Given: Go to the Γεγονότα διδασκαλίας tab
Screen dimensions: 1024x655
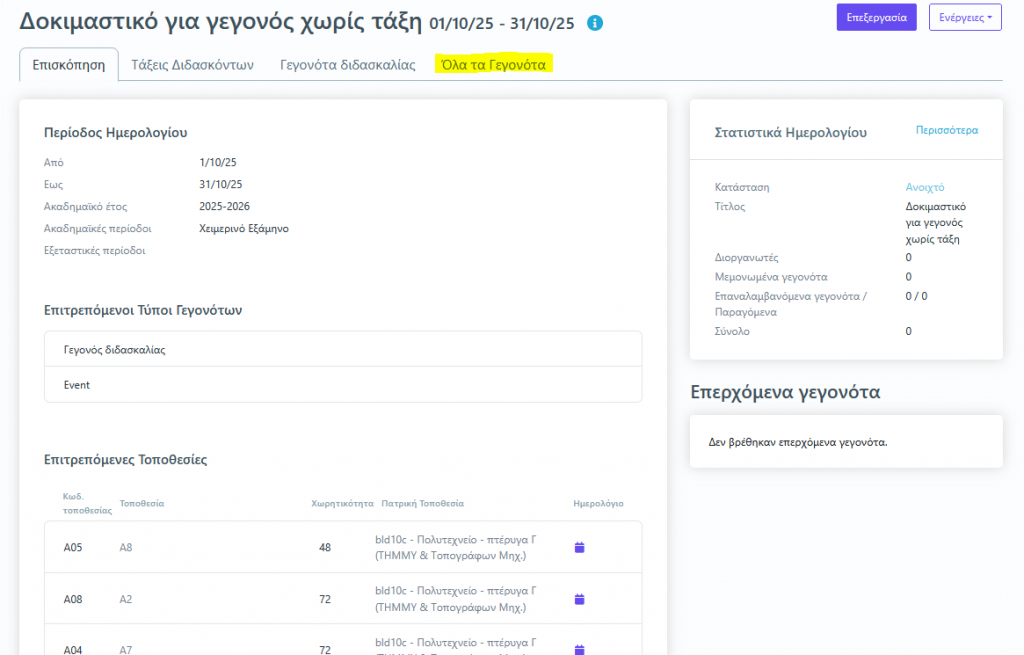Looking at the screenshot, I should tap(347, 65).
